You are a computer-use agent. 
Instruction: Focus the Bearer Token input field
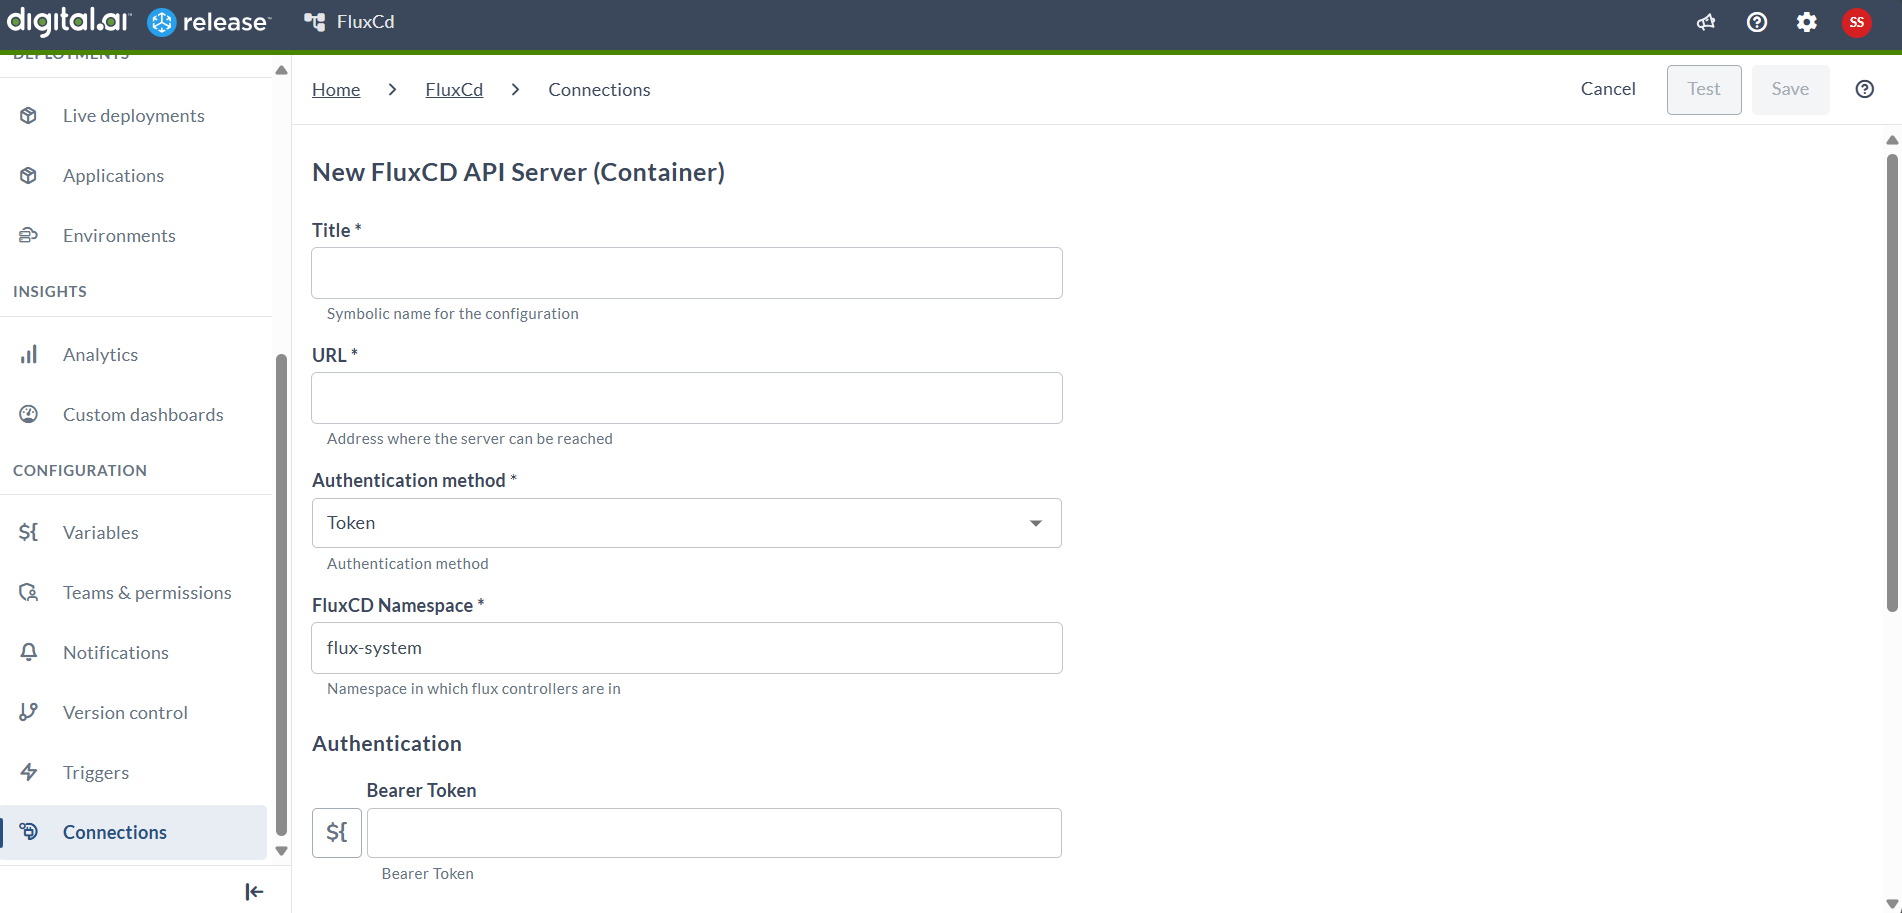click(x=714, y=832)
